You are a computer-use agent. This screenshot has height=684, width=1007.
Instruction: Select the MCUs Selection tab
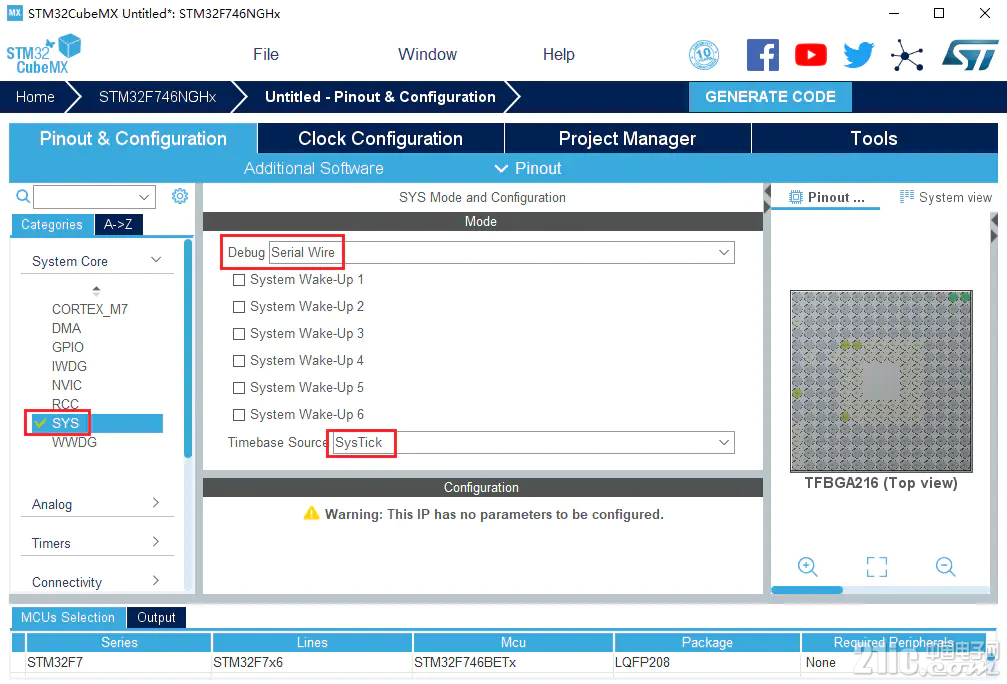(x=67, y=617)
